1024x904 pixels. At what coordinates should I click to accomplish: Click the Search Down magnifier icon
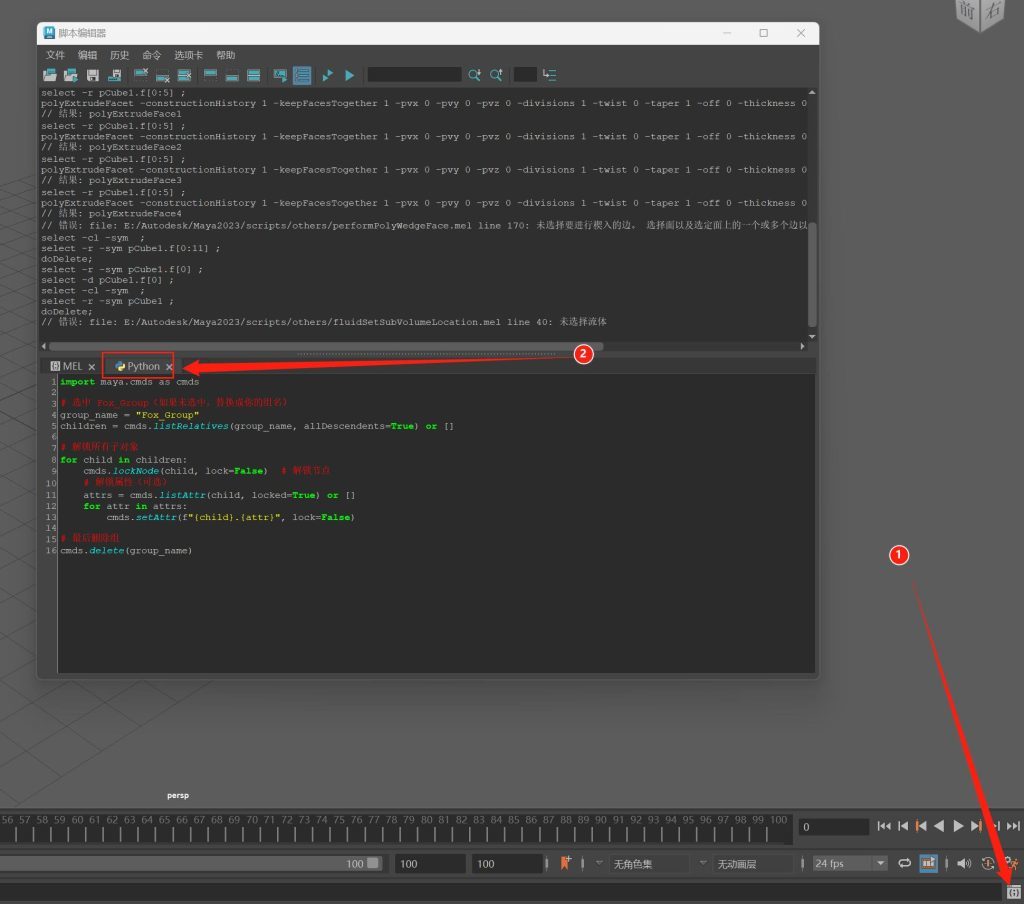tap(474, 75)
